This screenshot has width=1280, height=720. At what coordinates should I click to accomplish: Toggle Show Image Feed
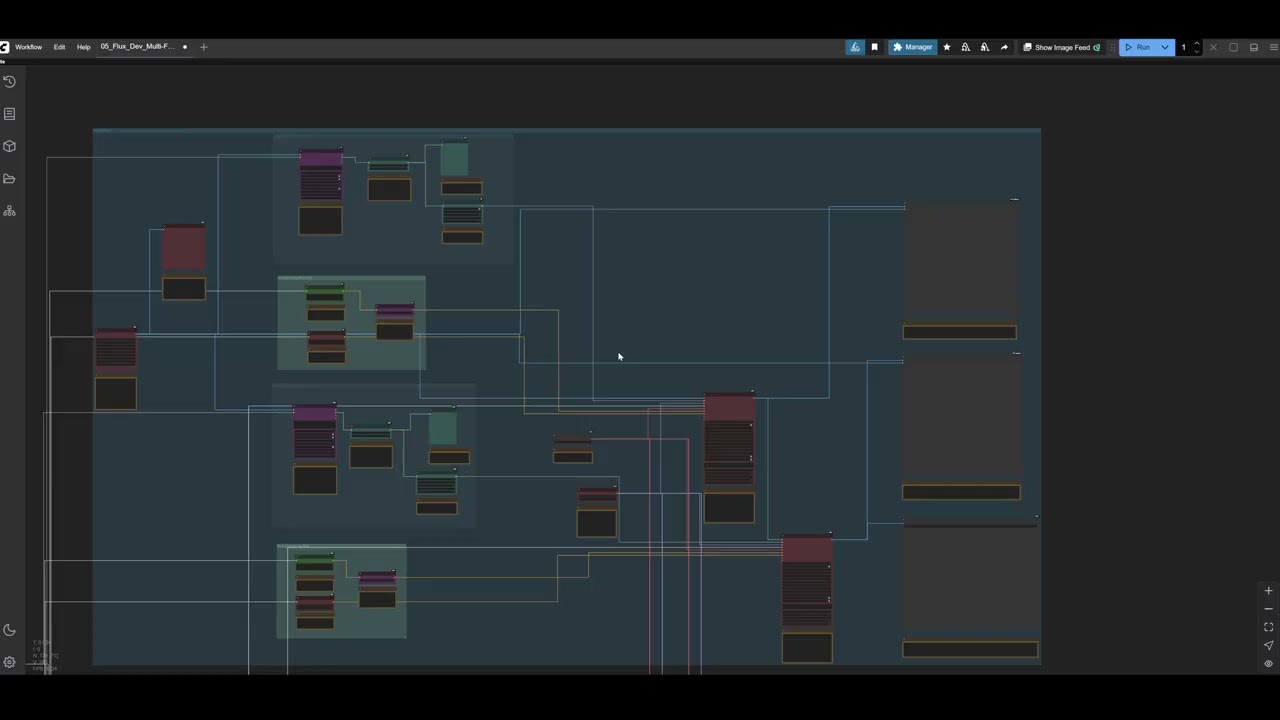click(1061, 47)
